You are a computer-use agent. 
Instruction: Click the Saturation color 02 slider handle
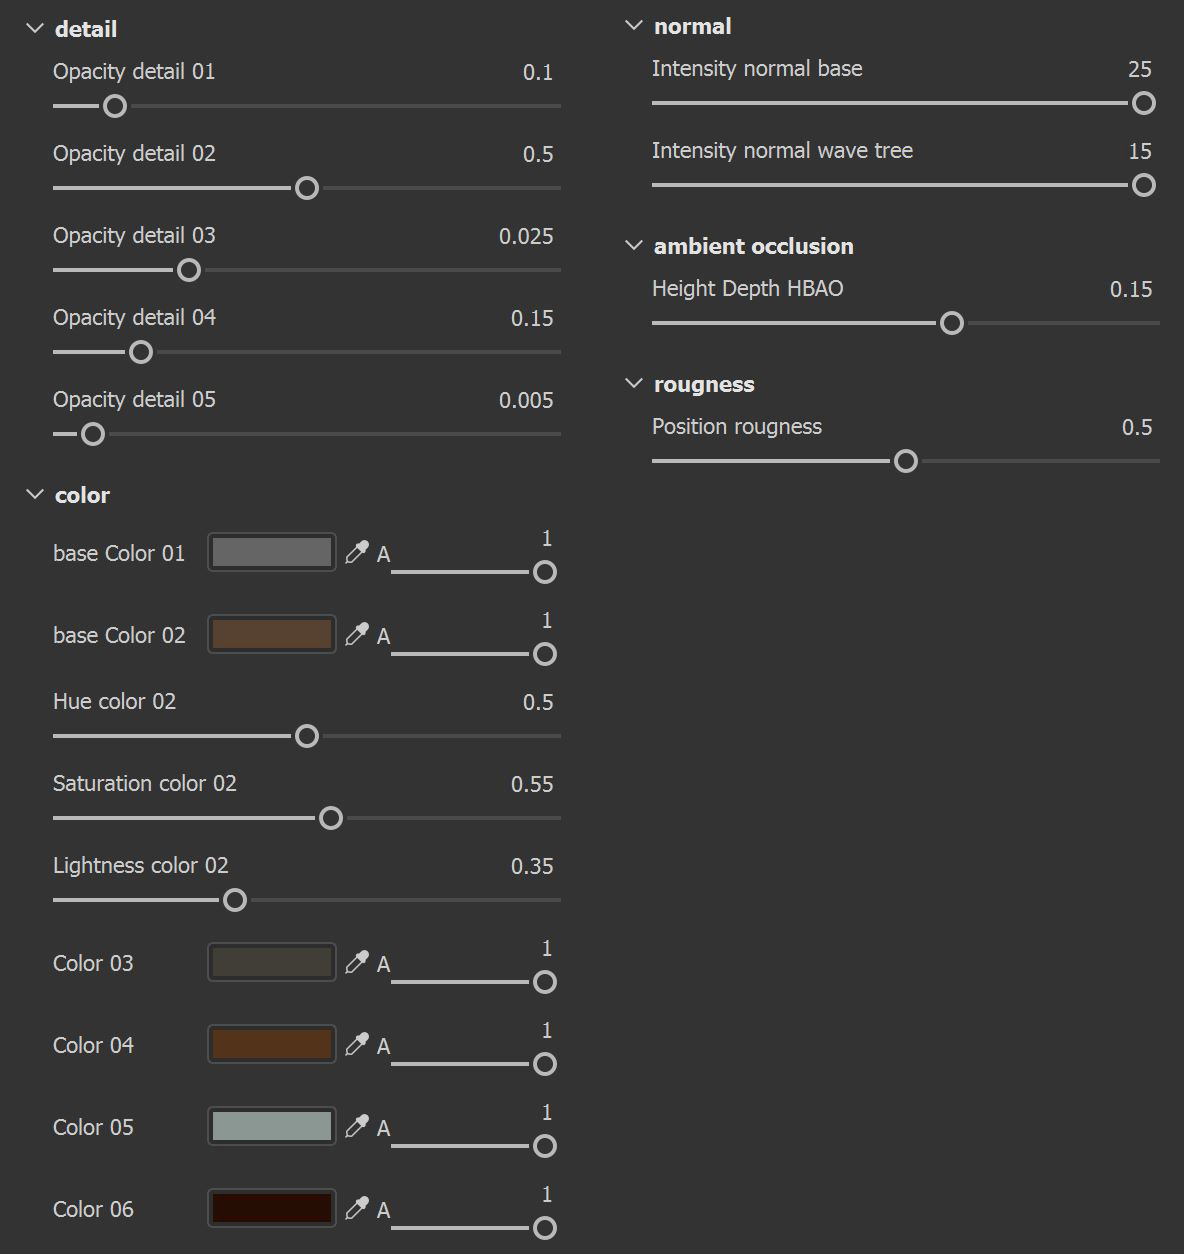pyautogui.click(x=331, y=818)
